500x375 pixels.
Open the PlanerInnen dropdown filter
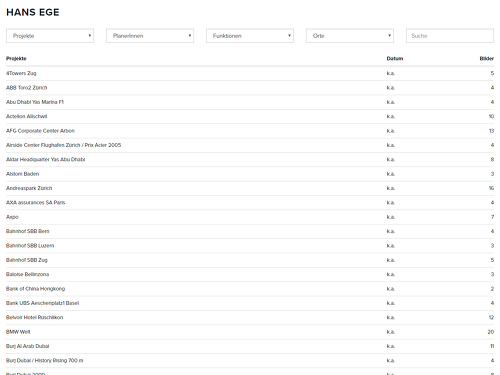150,36
